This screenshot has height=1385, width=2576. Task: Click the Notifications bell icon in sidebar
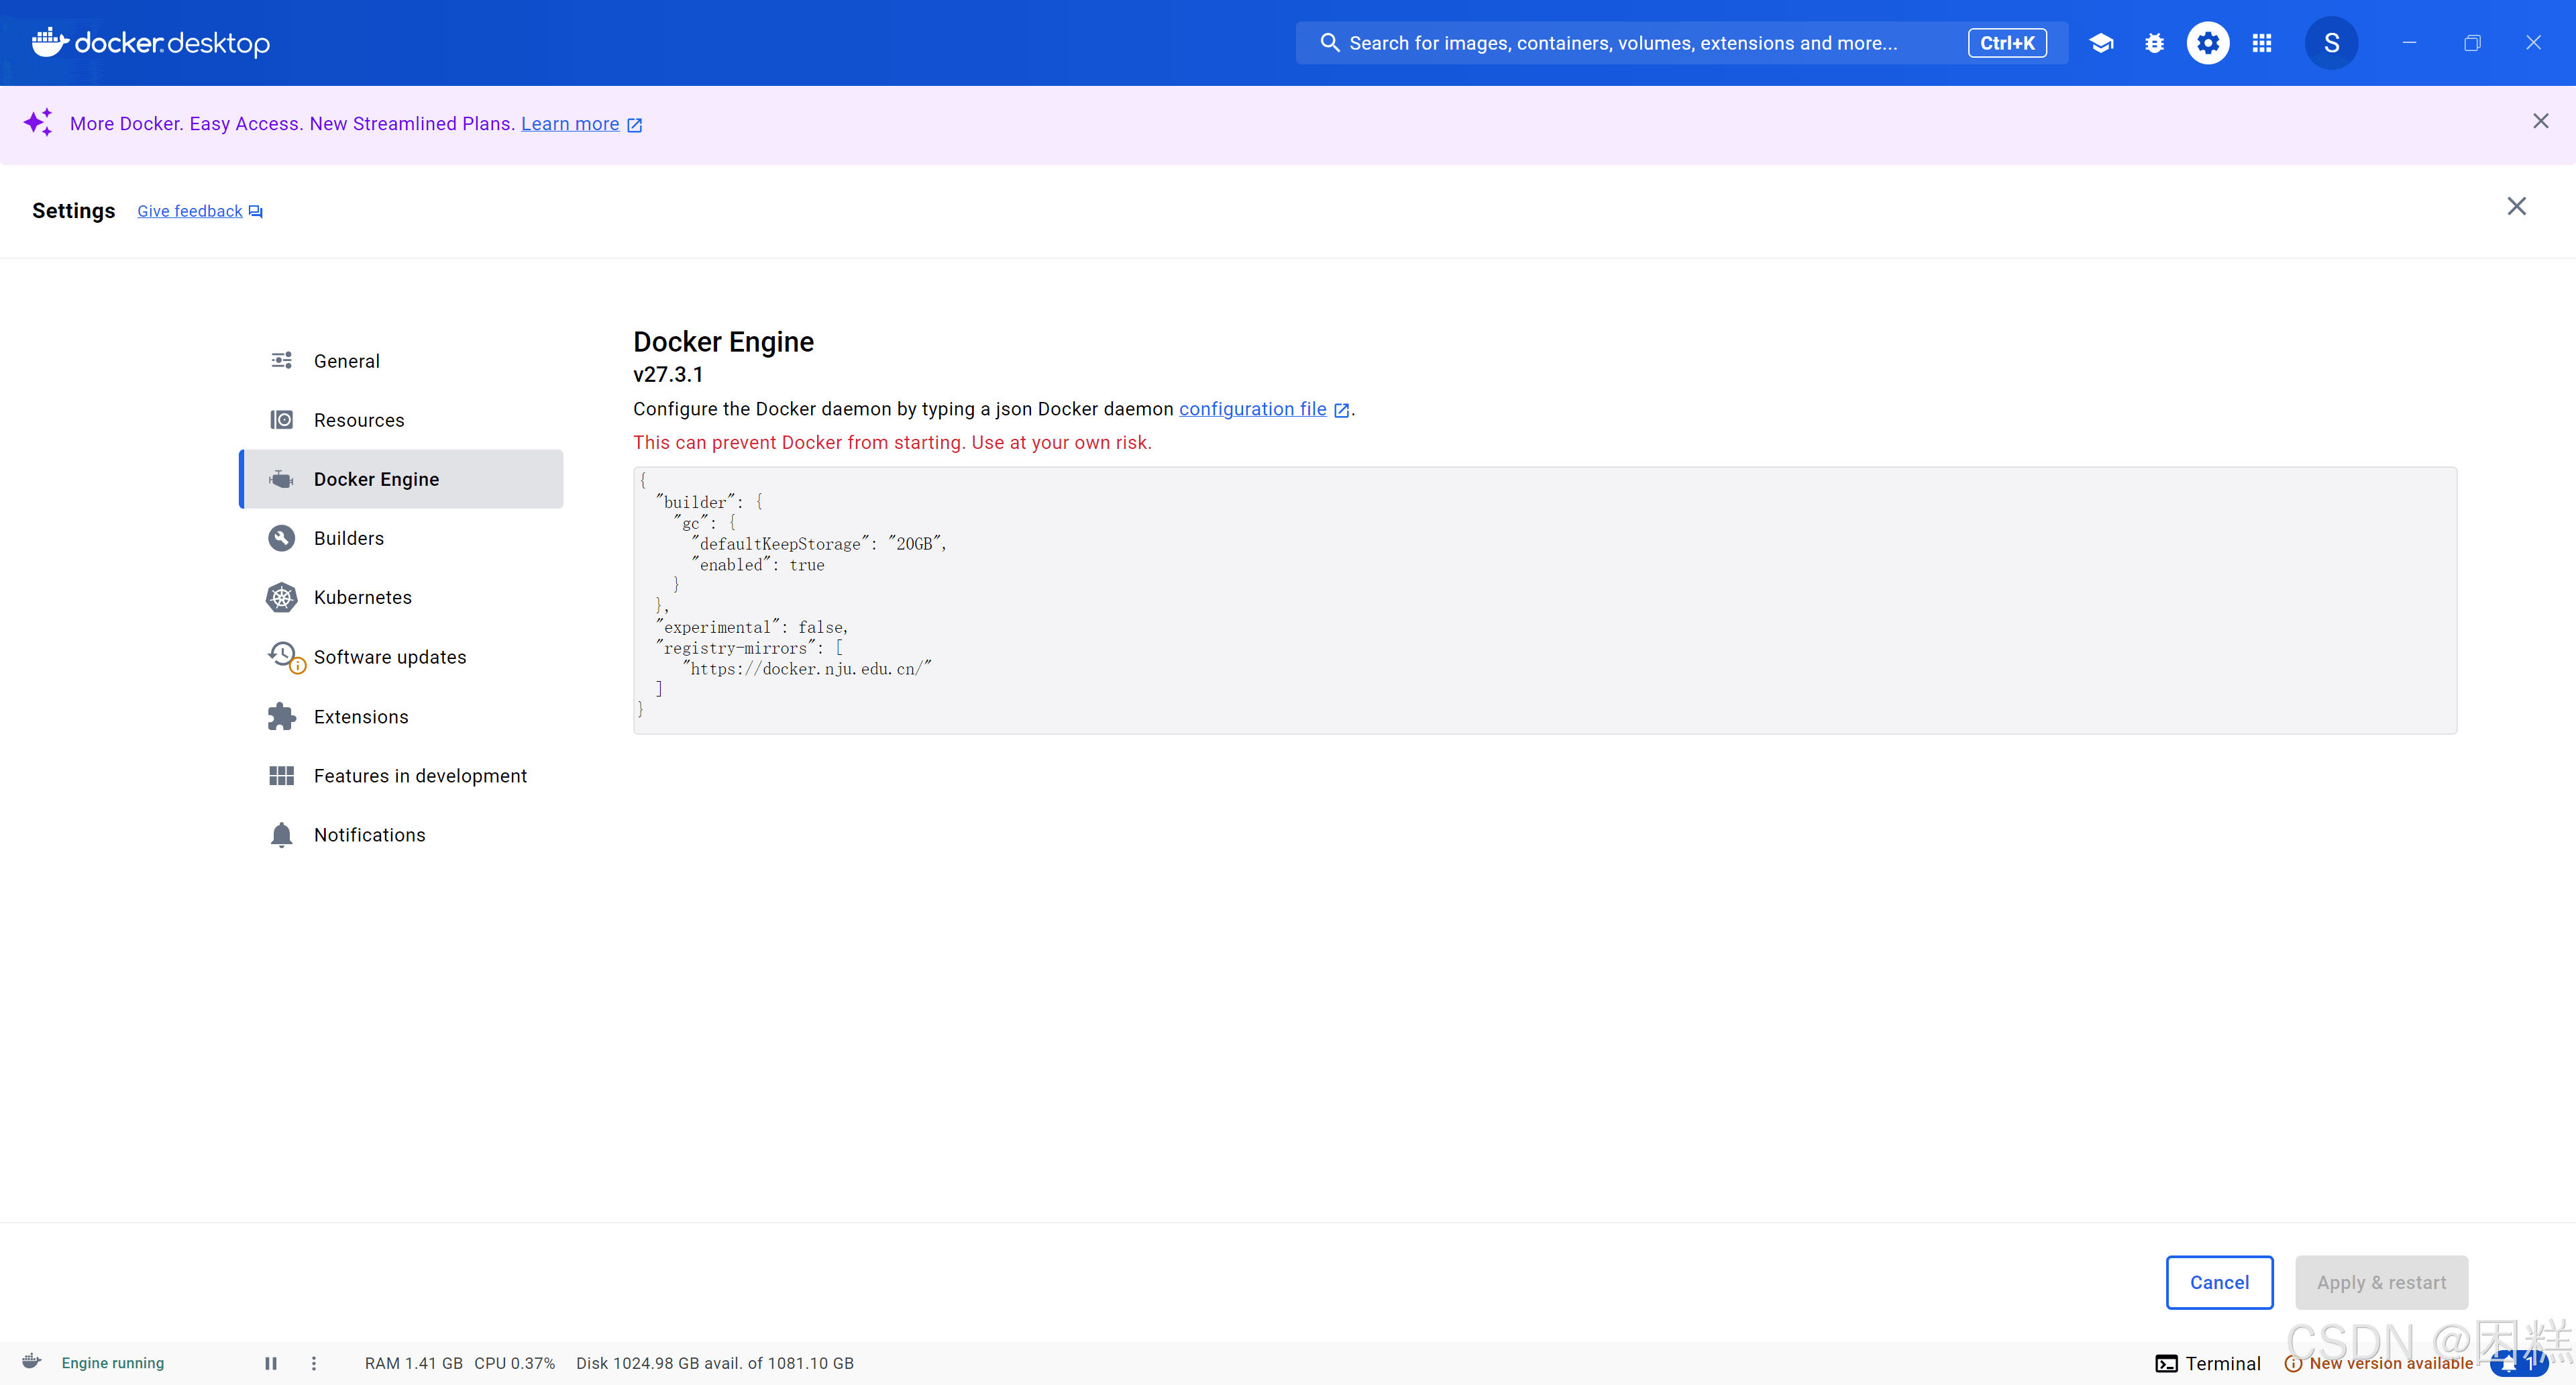click(282, 835)
